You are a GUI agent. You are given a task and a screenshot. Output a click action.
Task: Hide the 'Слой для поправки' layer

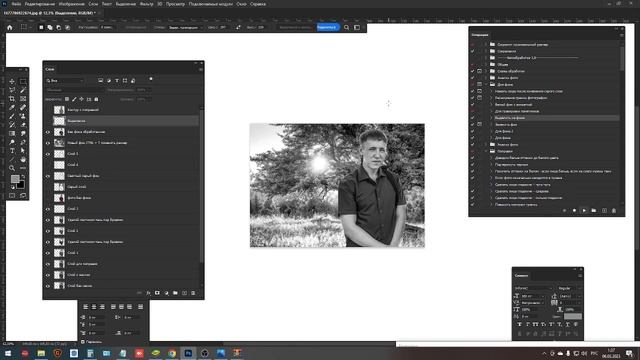[48, 264]
